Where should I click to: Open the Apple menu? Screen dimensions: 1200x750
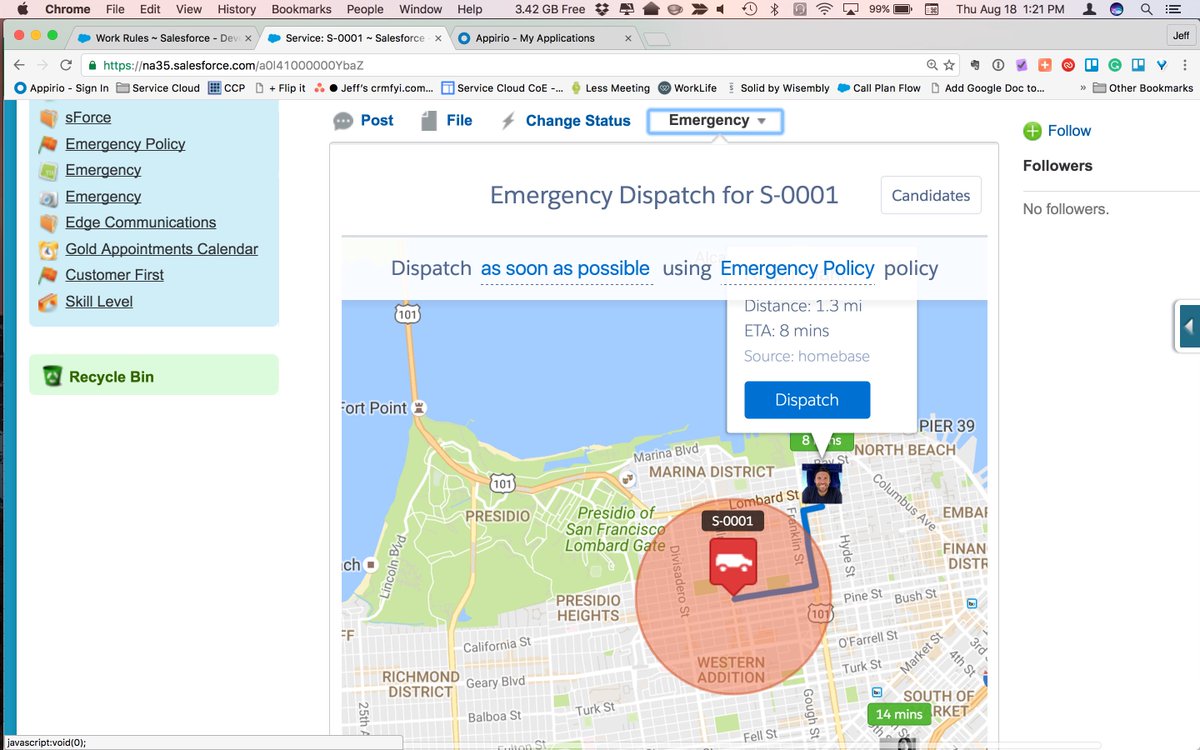[x=22, y=9]
